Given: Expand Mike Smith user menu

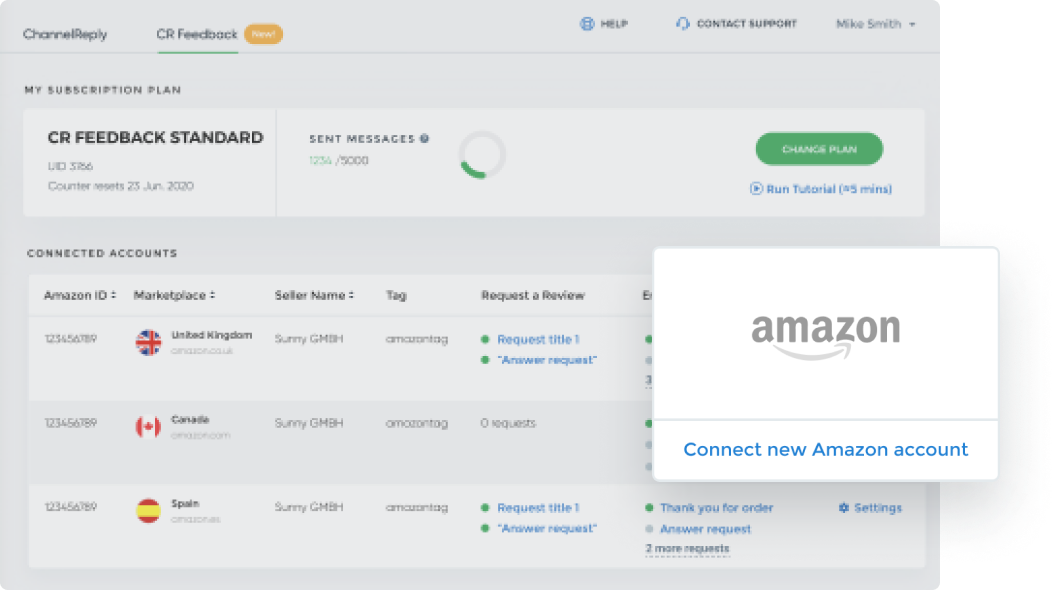Looking at the screenshot, I should pyautogui.click(x=875, y=24).
